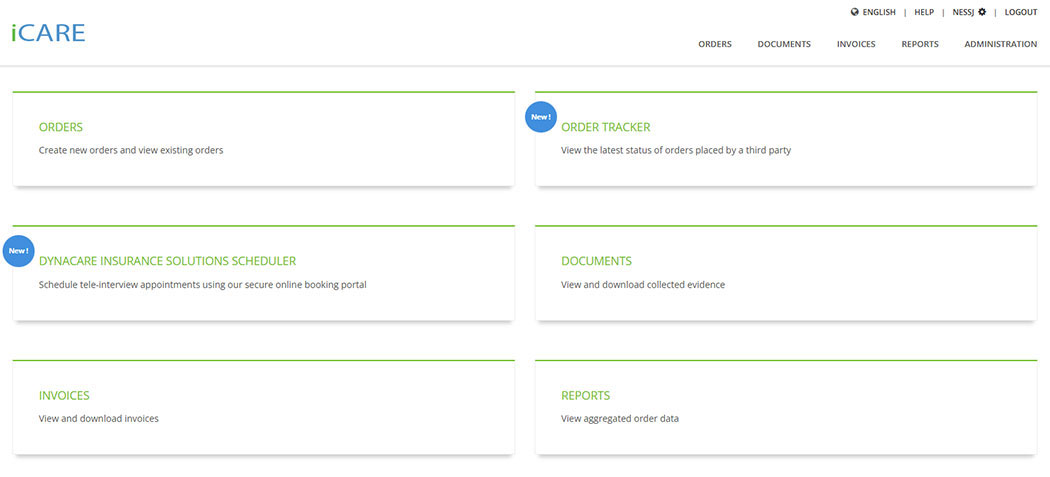
Task: Select INVOICES in the top navigation
Action: tap(856, 44)
